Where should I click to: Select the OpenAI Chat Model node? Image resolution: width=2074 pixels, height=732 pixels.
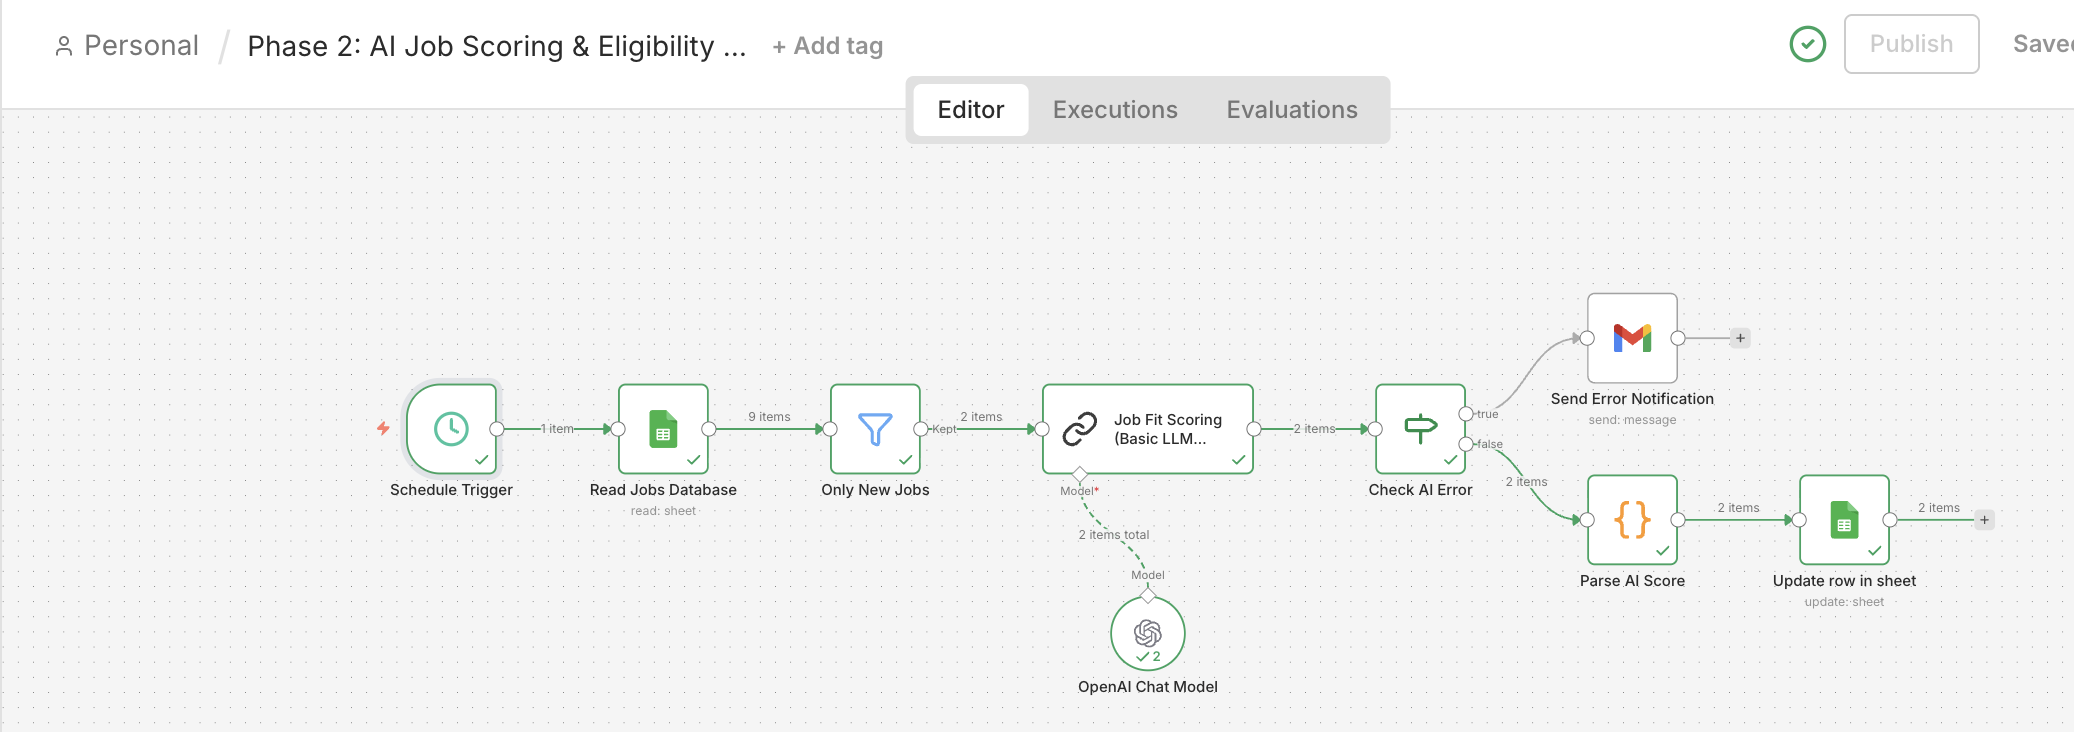click(x=1148, y=634)
